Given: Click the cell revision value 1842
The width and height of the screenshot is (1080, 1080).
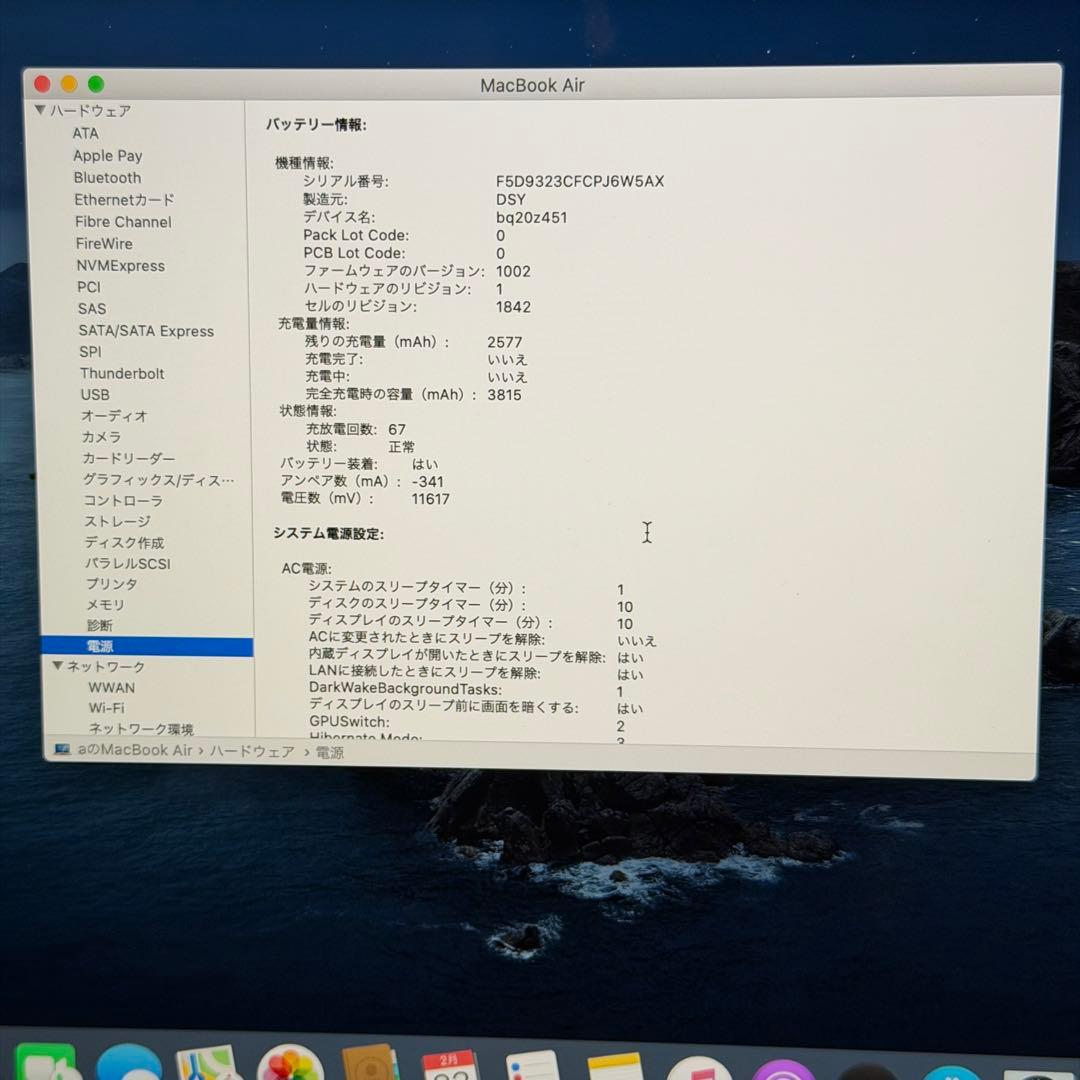Looking at the screenshot, I should coord(513,307).
